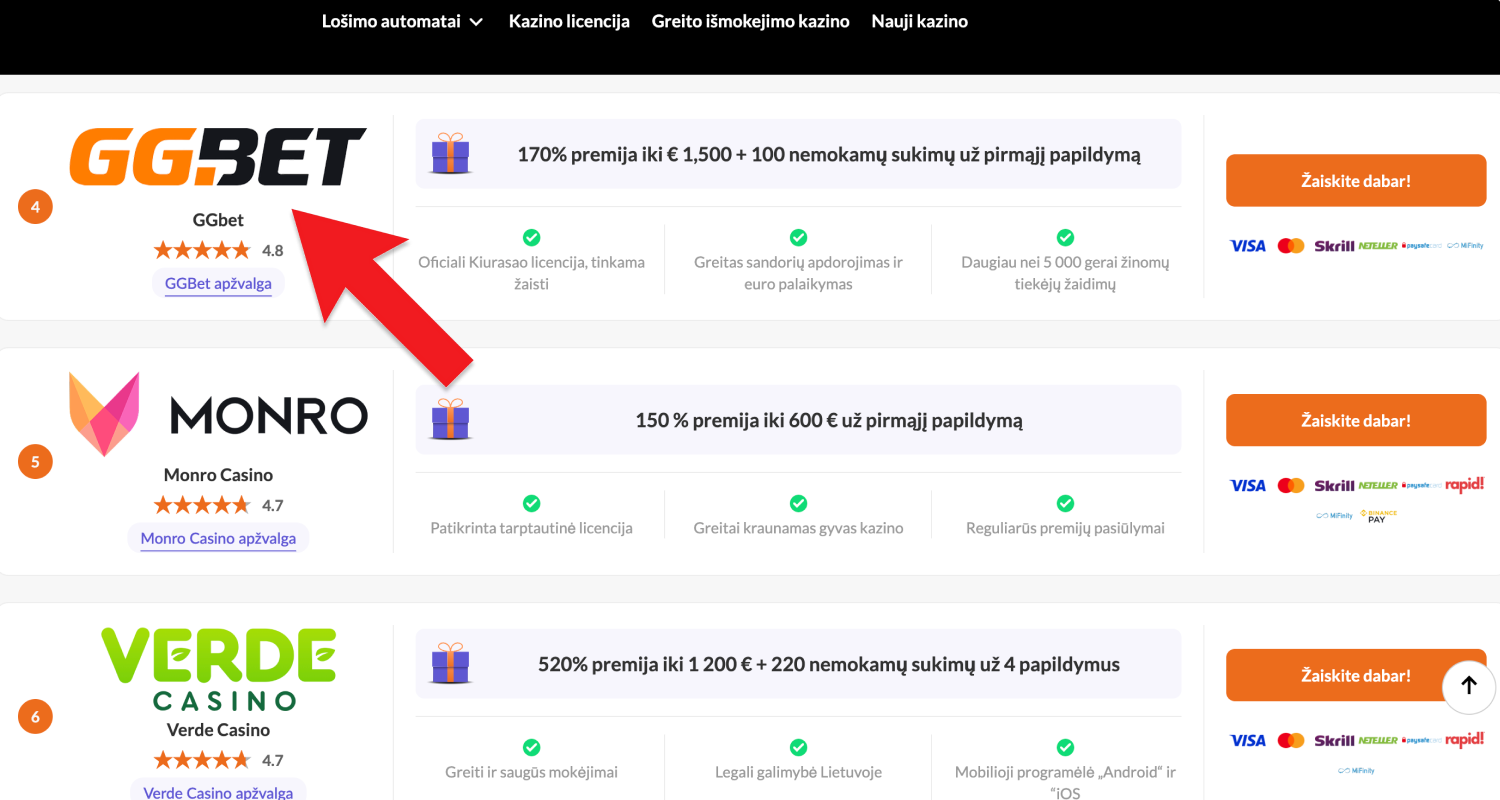Open Kazino licencija menu item
1500x800 pixels.
pos(569,21)
